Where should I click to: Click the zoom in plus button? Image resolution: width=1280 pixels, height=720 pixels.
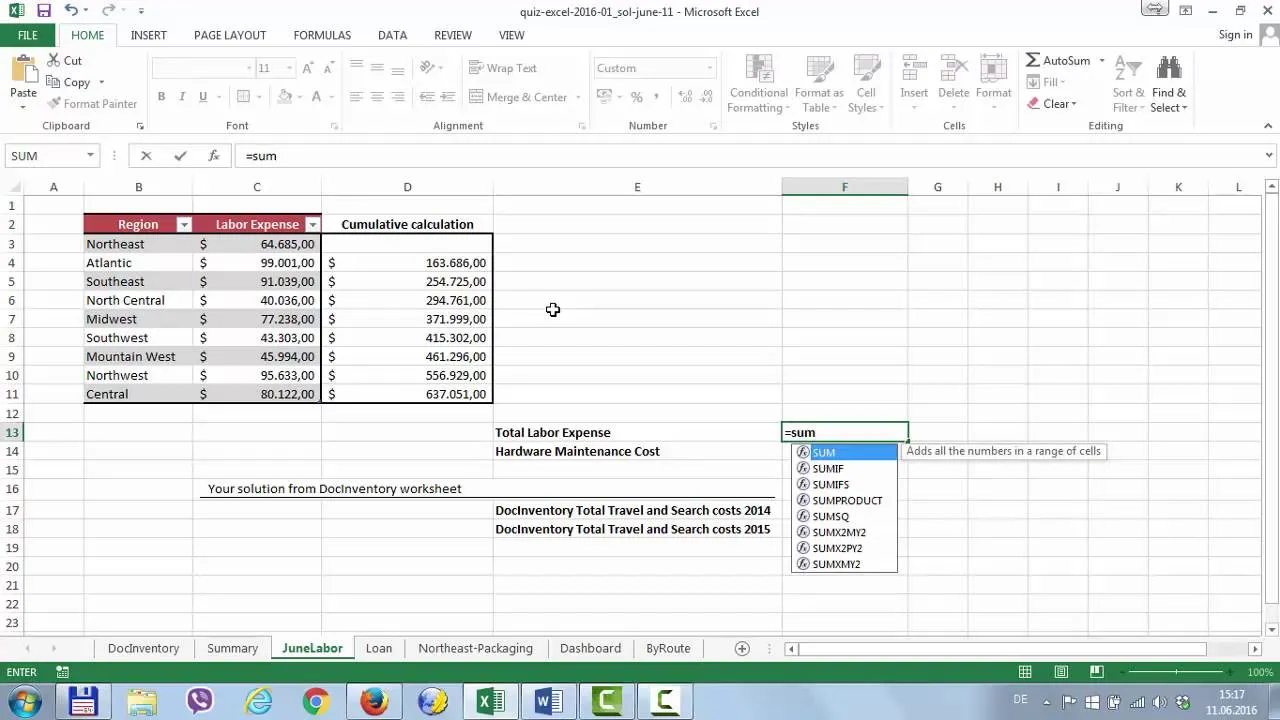tap(1229, 672)
